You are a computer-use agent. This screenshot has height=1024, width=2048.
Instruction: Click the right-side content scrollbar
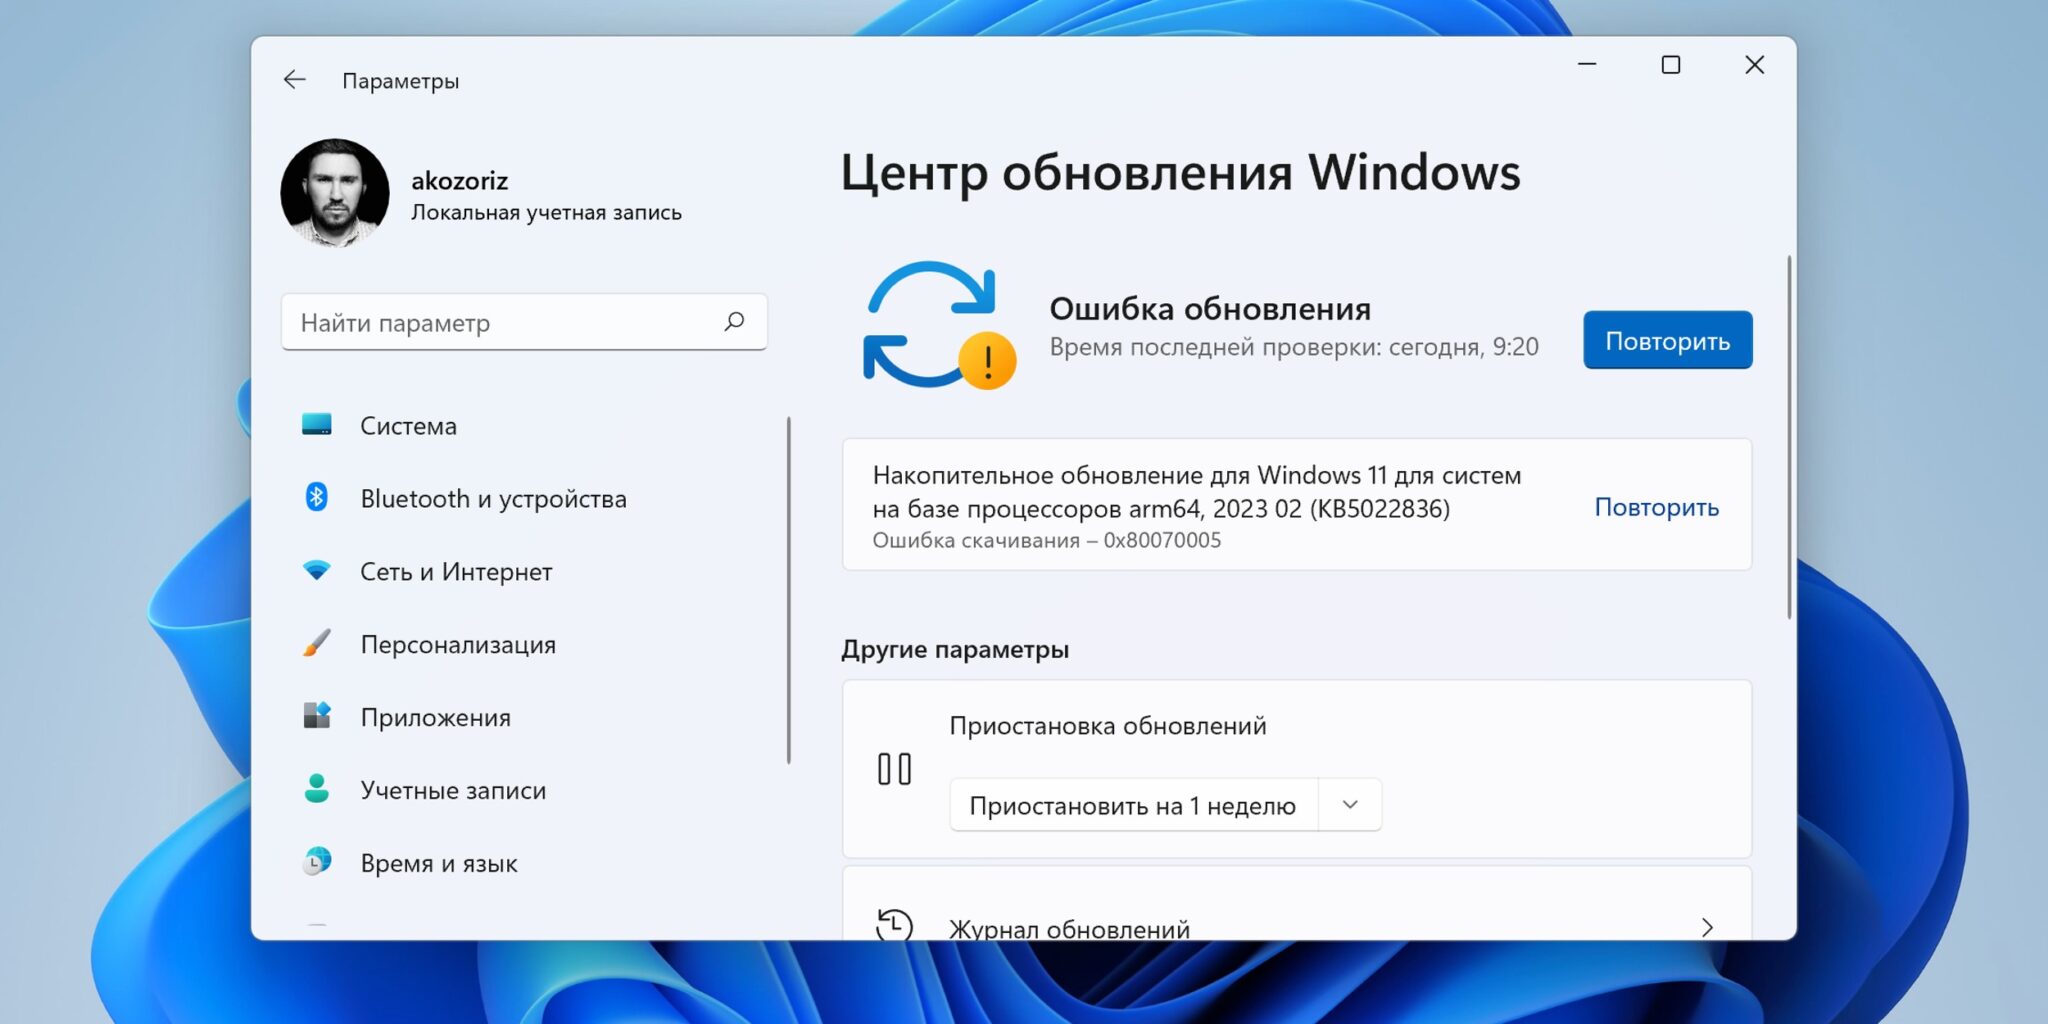pos(1789,438)
